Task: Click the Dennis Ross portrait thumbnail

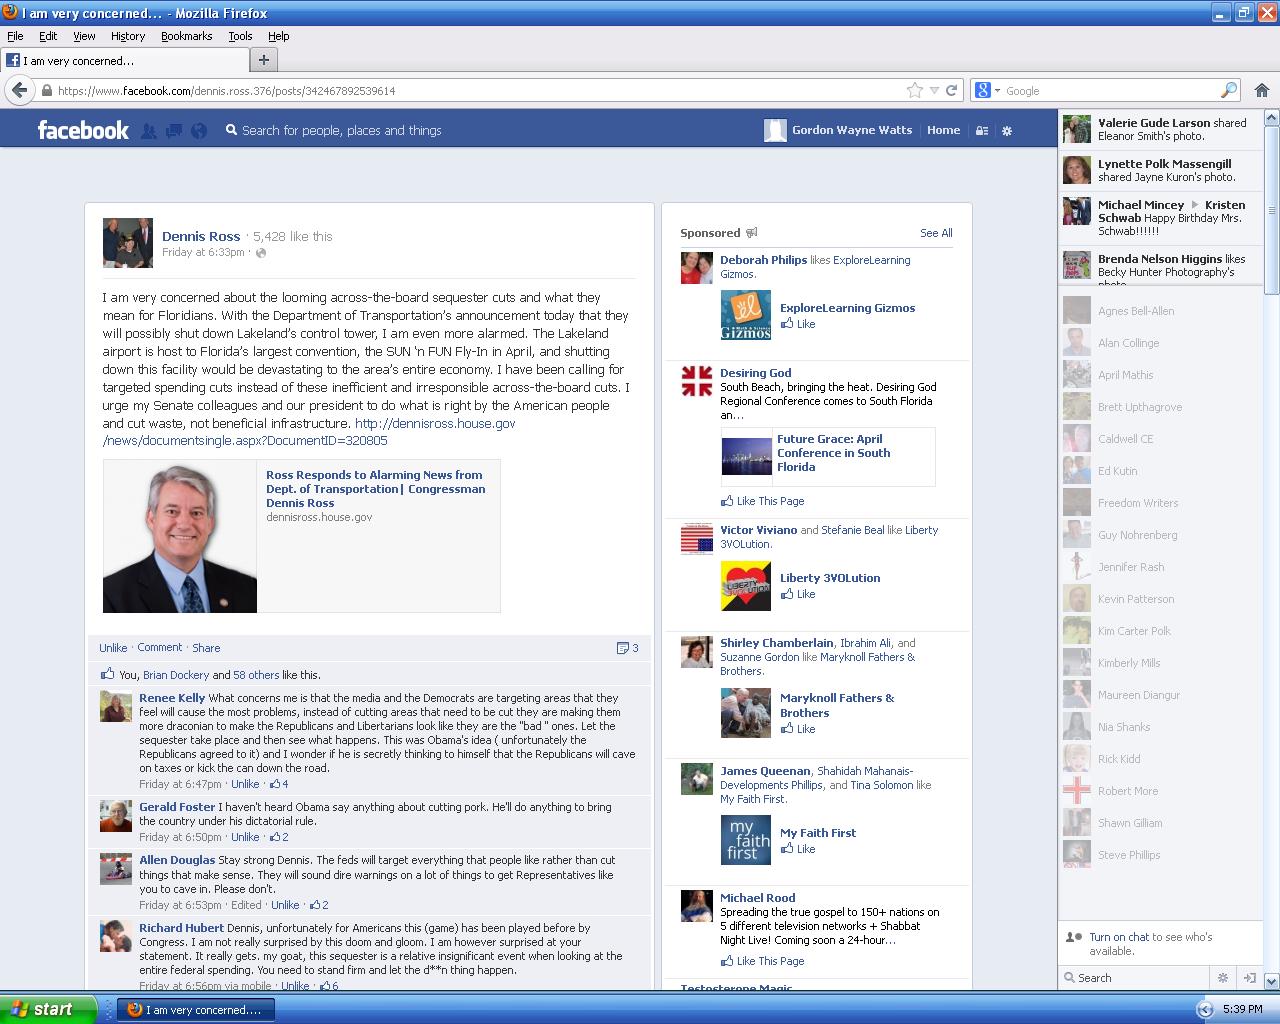Action: (x=180, y=537)
